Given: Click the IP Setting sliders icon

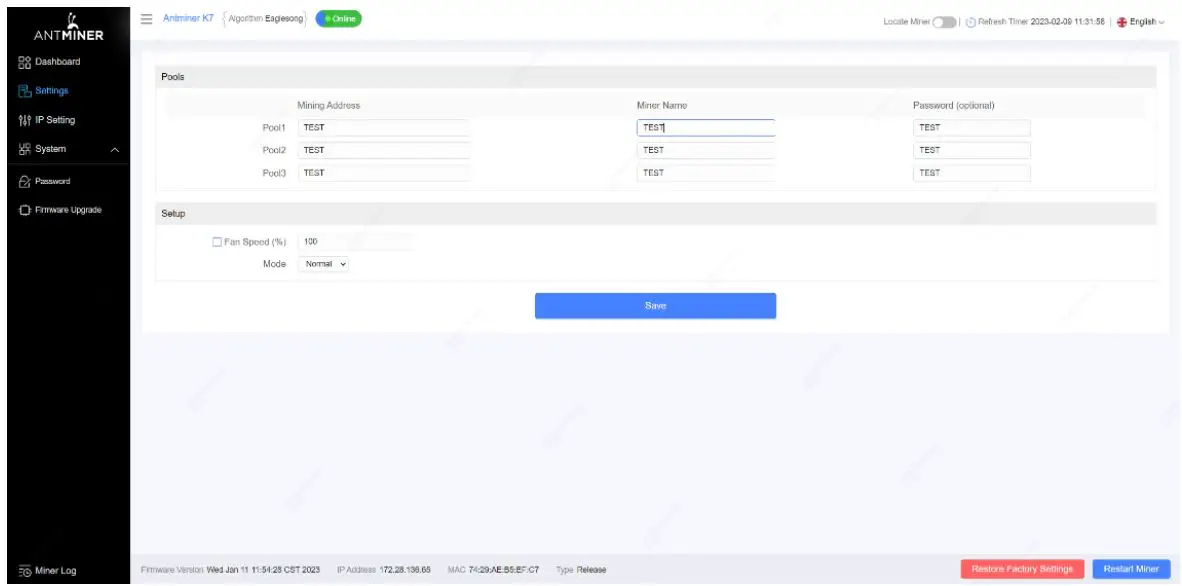Looking at the screenshot, I should (23, 120).
